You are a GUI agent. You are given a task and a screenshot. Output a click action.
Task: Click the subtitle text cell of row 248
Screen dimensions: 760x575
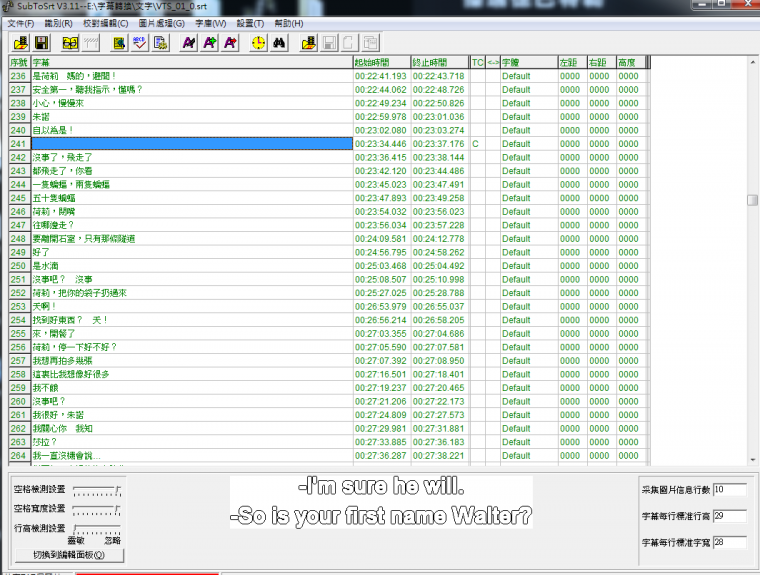point(192,239)
